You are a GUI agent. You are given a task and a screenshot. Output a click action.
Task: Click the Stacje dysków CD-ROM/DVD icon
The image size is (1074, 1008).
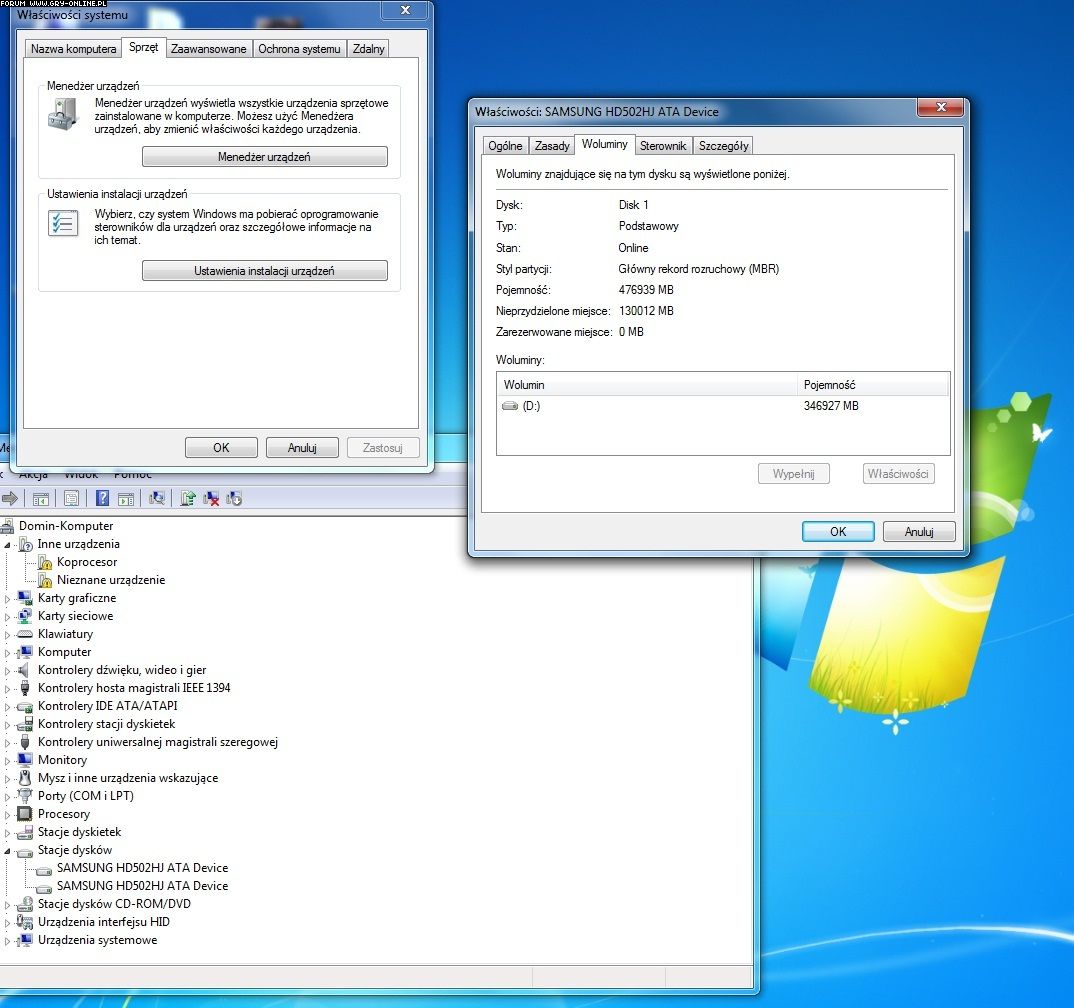coord(25,904)
